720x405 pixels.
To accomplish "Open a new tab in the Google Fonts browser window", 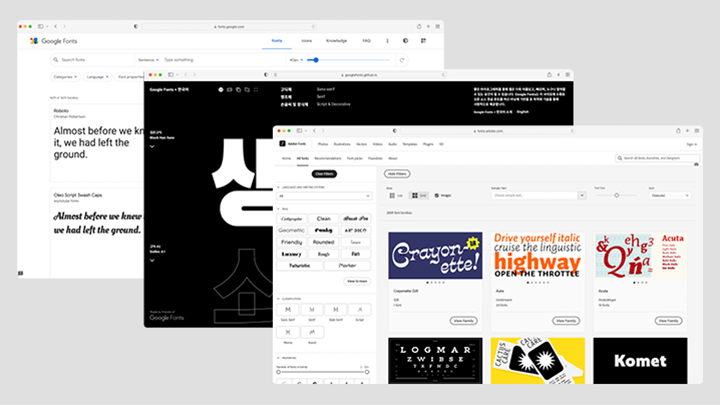I will pyautogui.click(x=428, y=27).
